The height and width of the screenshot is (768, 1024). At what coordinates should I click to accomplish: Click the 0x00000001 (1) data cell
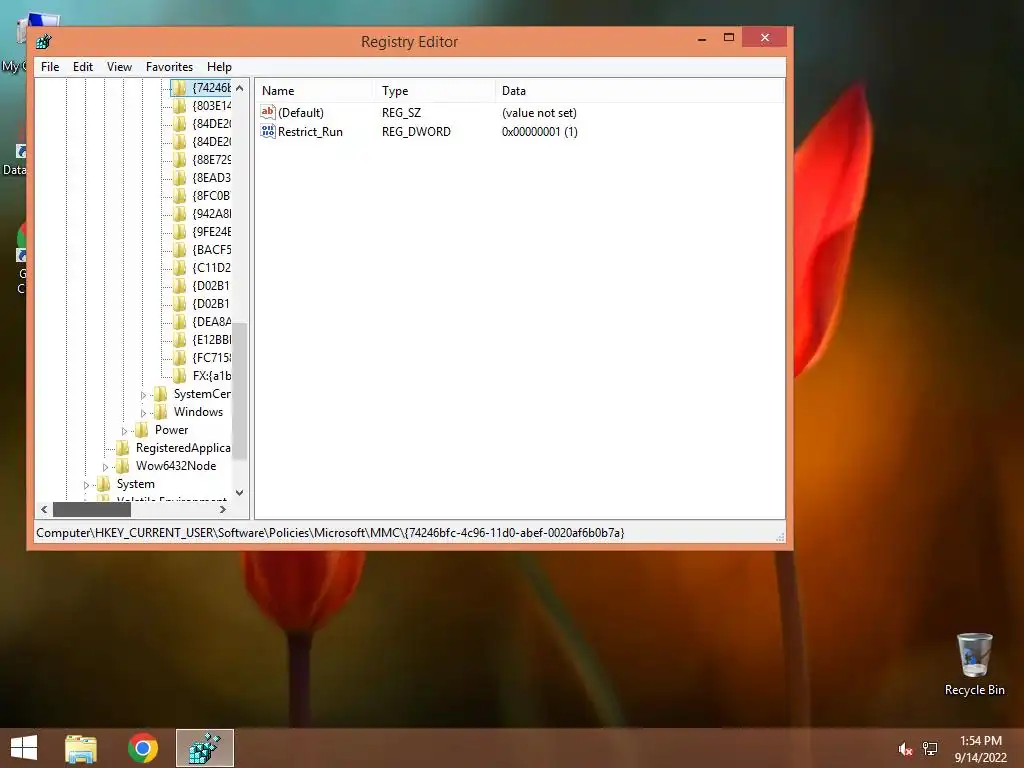[x=539, y=132]
